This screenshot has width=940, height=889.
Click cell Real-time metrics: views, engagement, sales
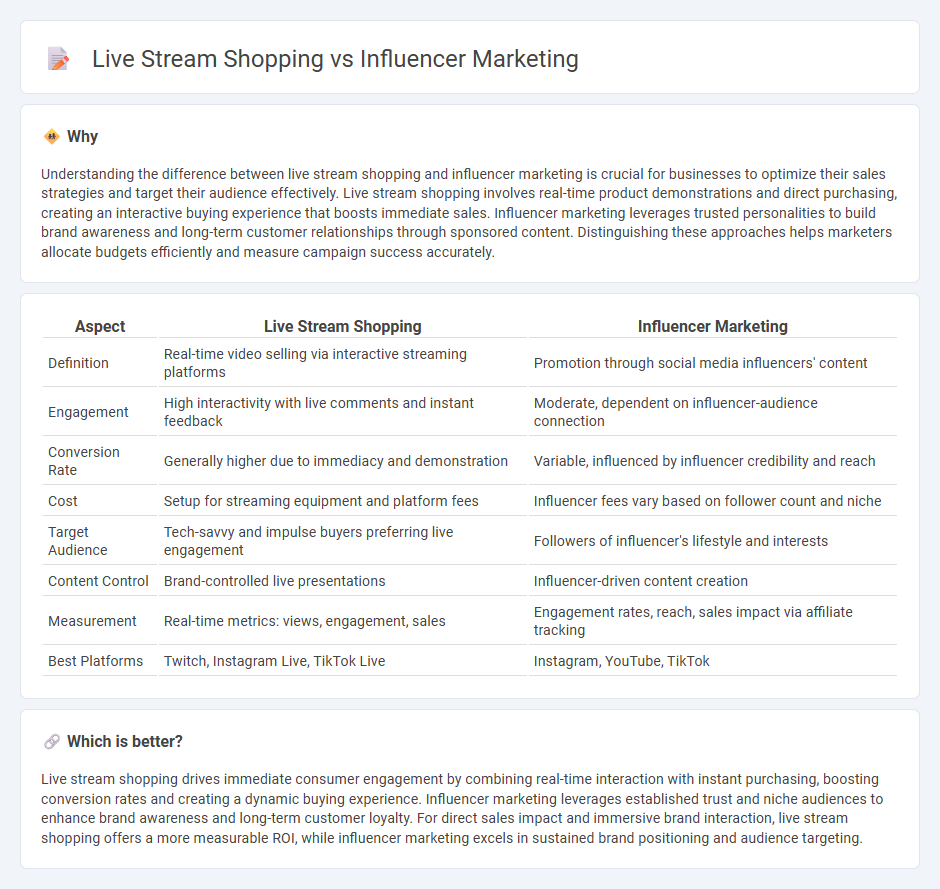pyautogui.click(x=343, y=621)
